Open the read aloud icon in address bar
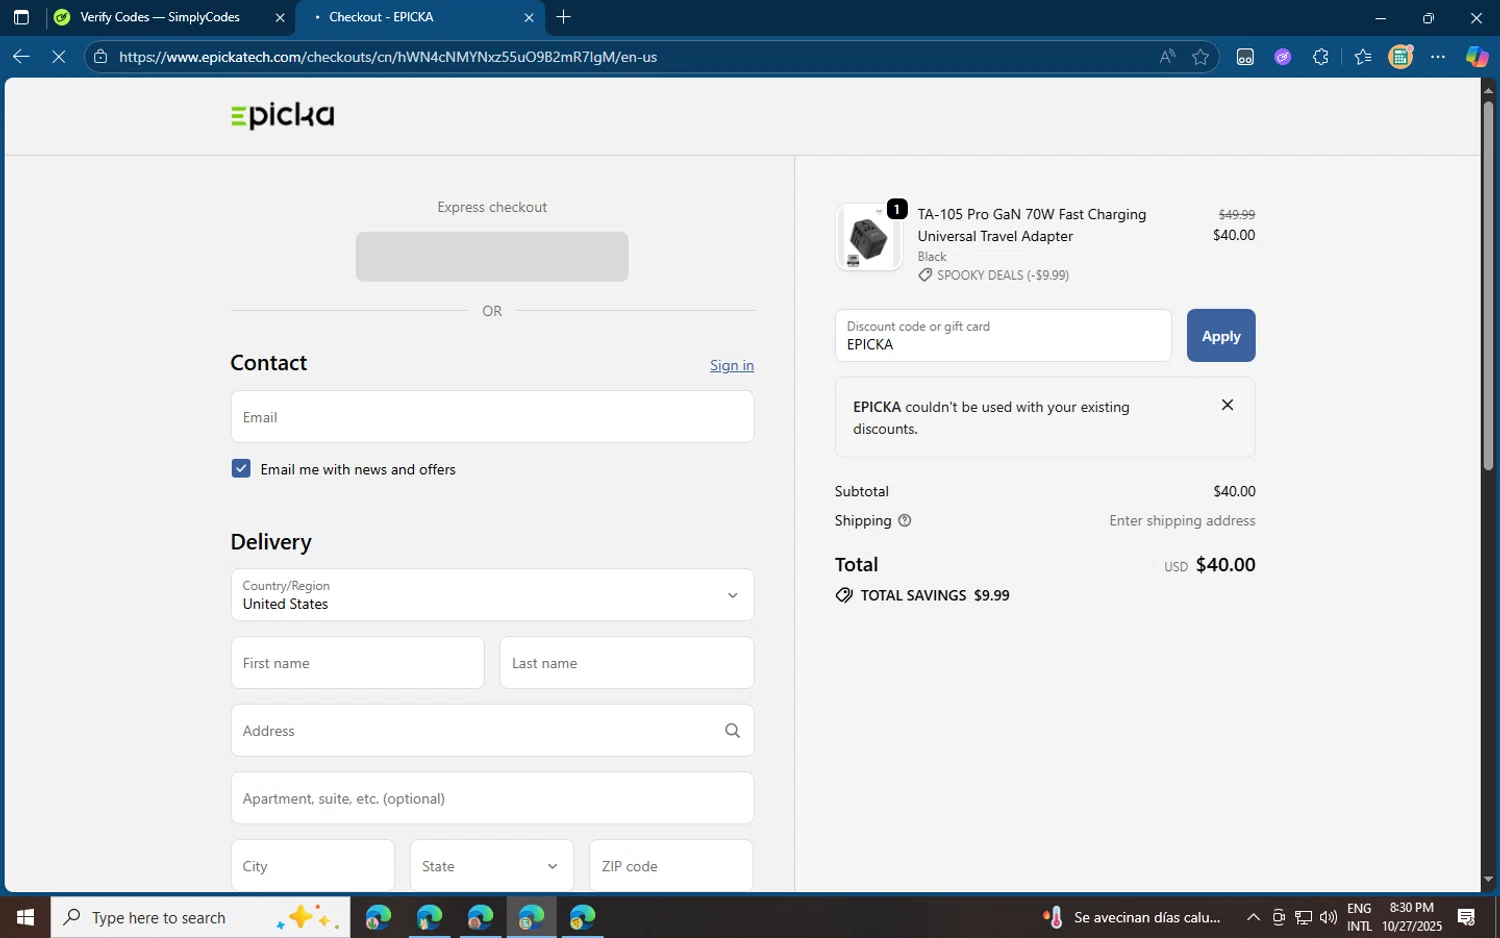 click(1167, 57)
